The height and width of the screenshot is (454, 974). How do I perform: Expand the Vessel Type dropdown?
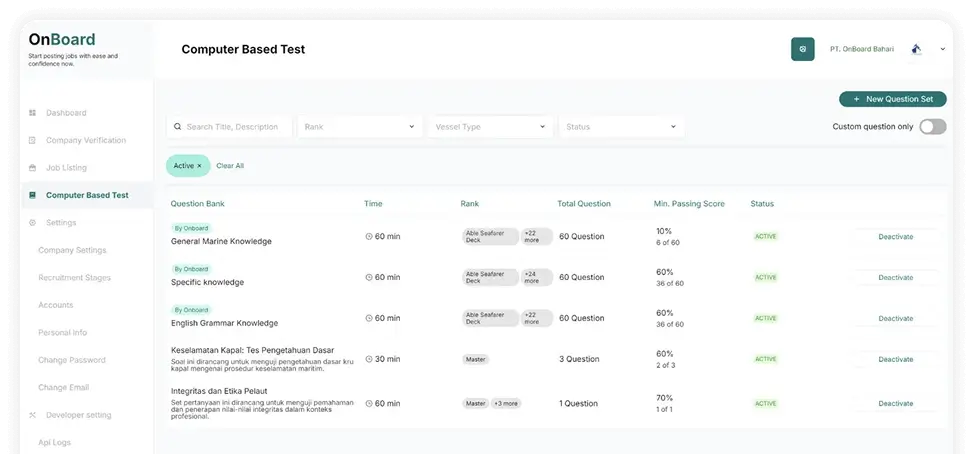[x=490, y=127]
